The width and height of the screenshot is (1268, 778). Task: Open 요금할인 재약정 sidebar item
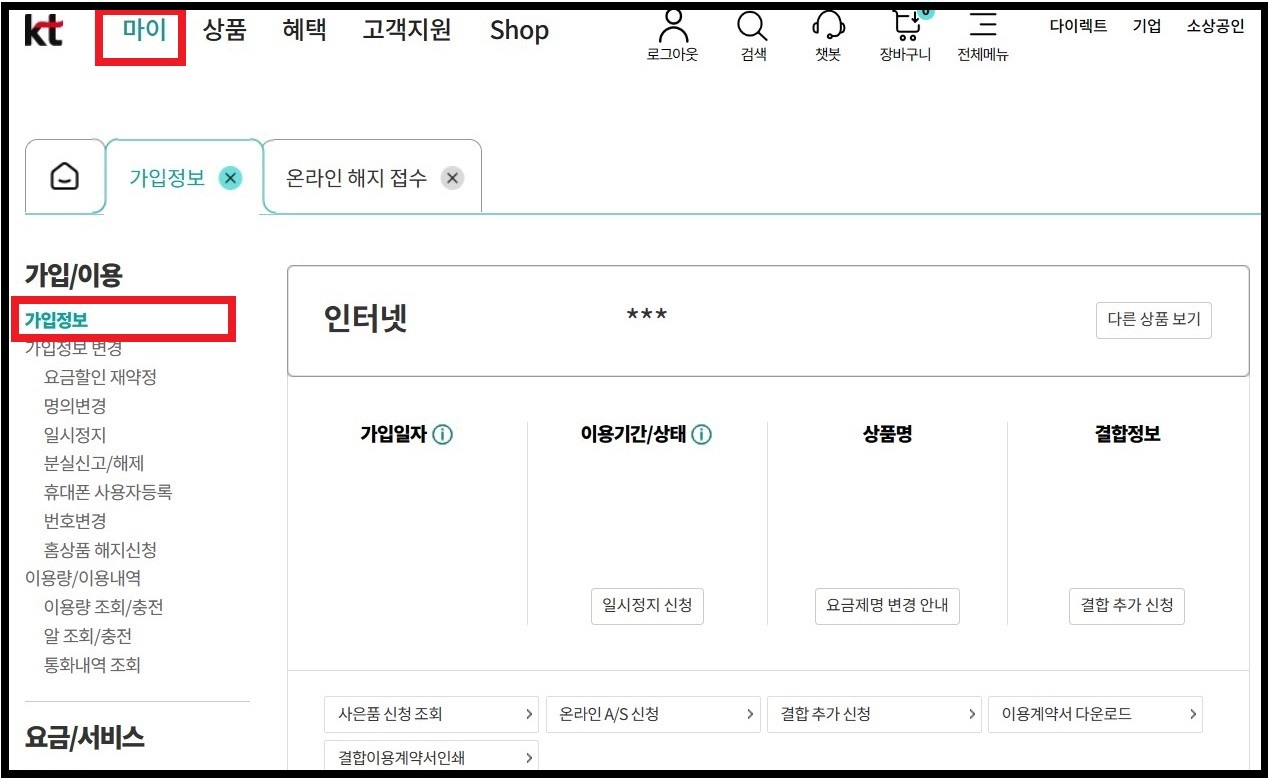(x=100, y=377)
